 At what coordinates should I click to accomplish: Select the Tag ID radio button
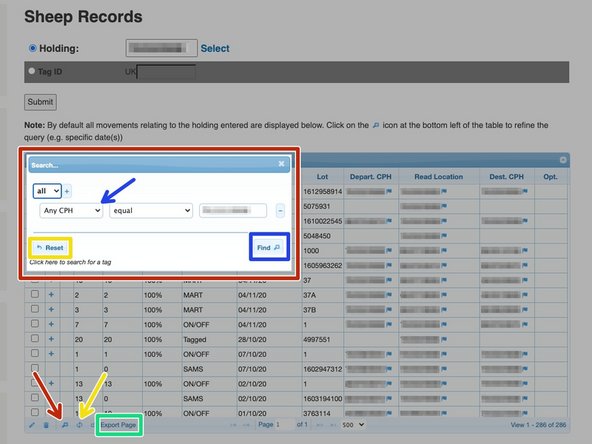[x=32, y=71]
